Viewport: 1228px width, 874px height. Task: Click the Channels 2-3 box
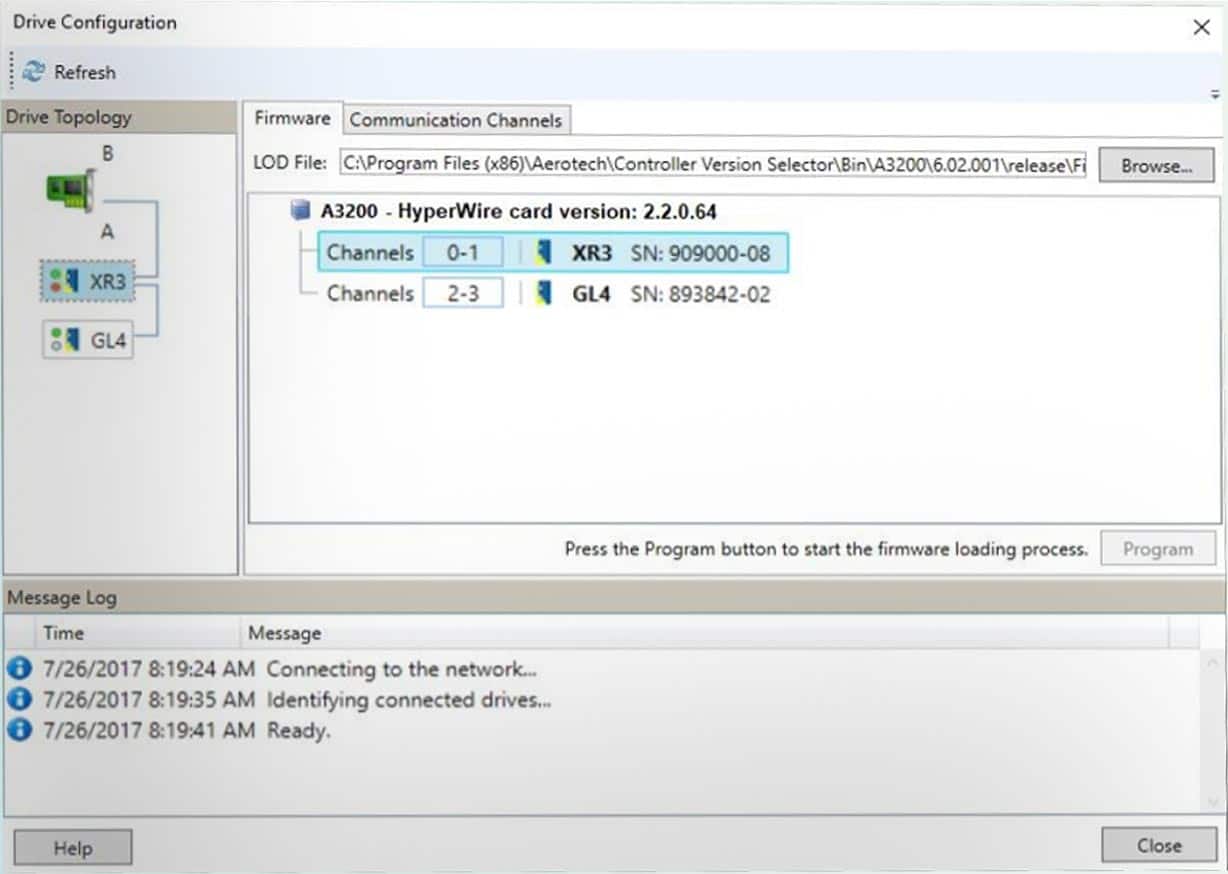pyautogui.click(x=462, y=294)
